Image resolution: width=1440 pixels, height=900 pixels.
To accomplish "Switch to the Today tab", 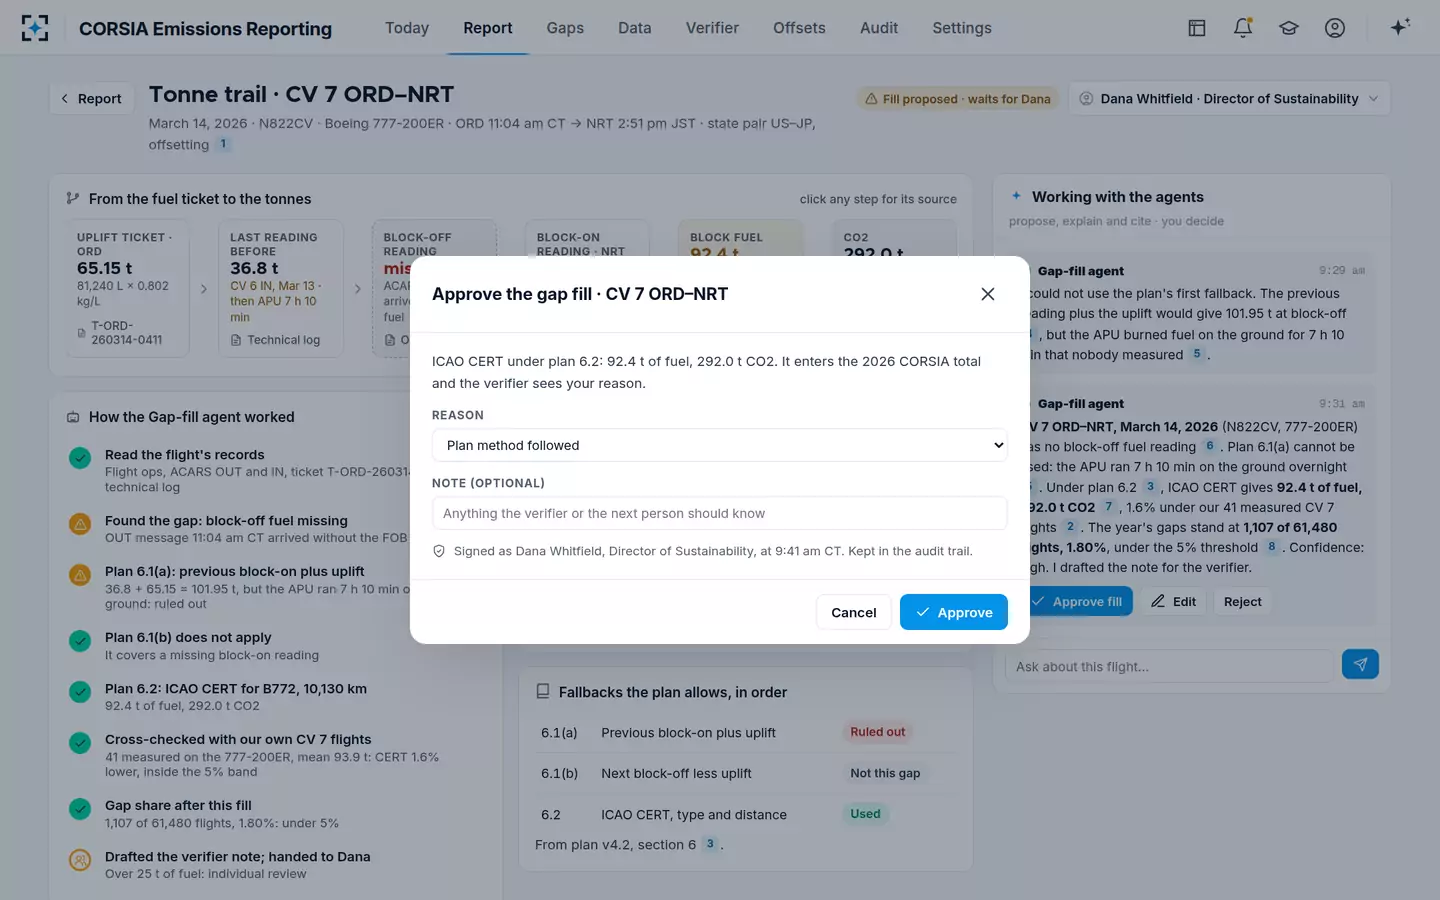I will click(x=407, y=28).
